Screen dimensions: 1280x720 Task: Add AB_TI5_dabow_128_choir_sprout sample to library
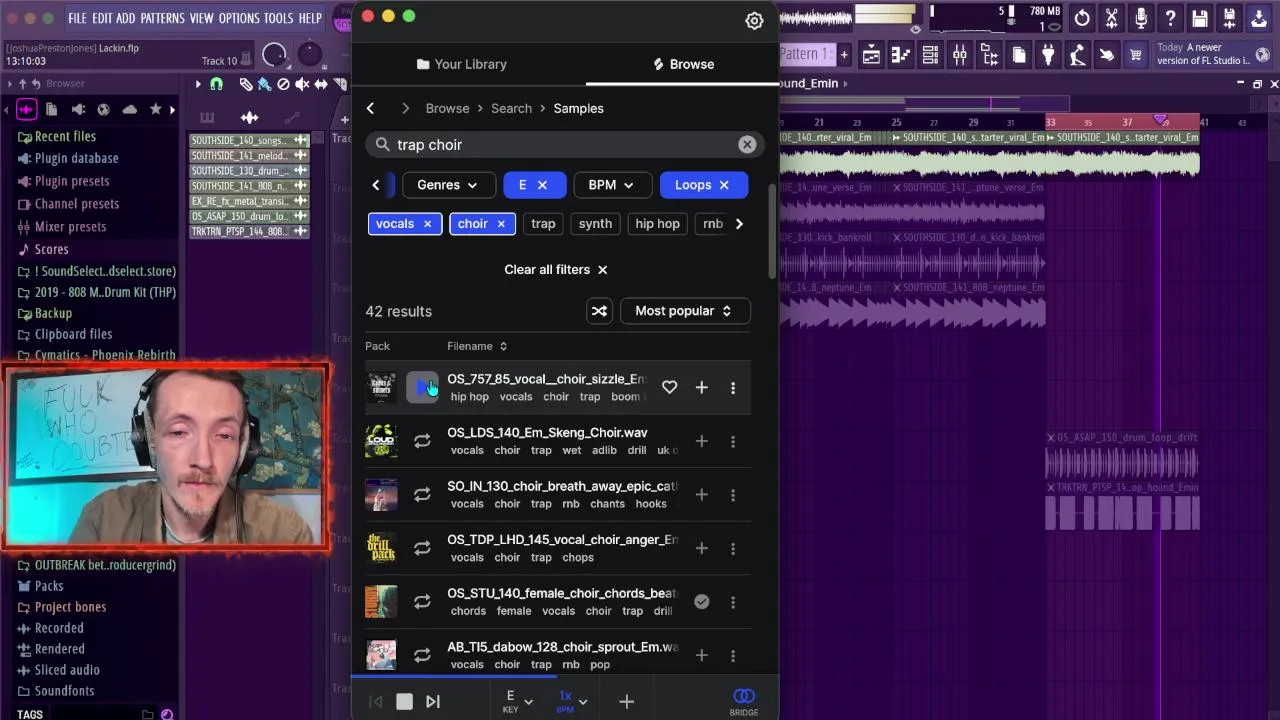click(x=701, y=655)
